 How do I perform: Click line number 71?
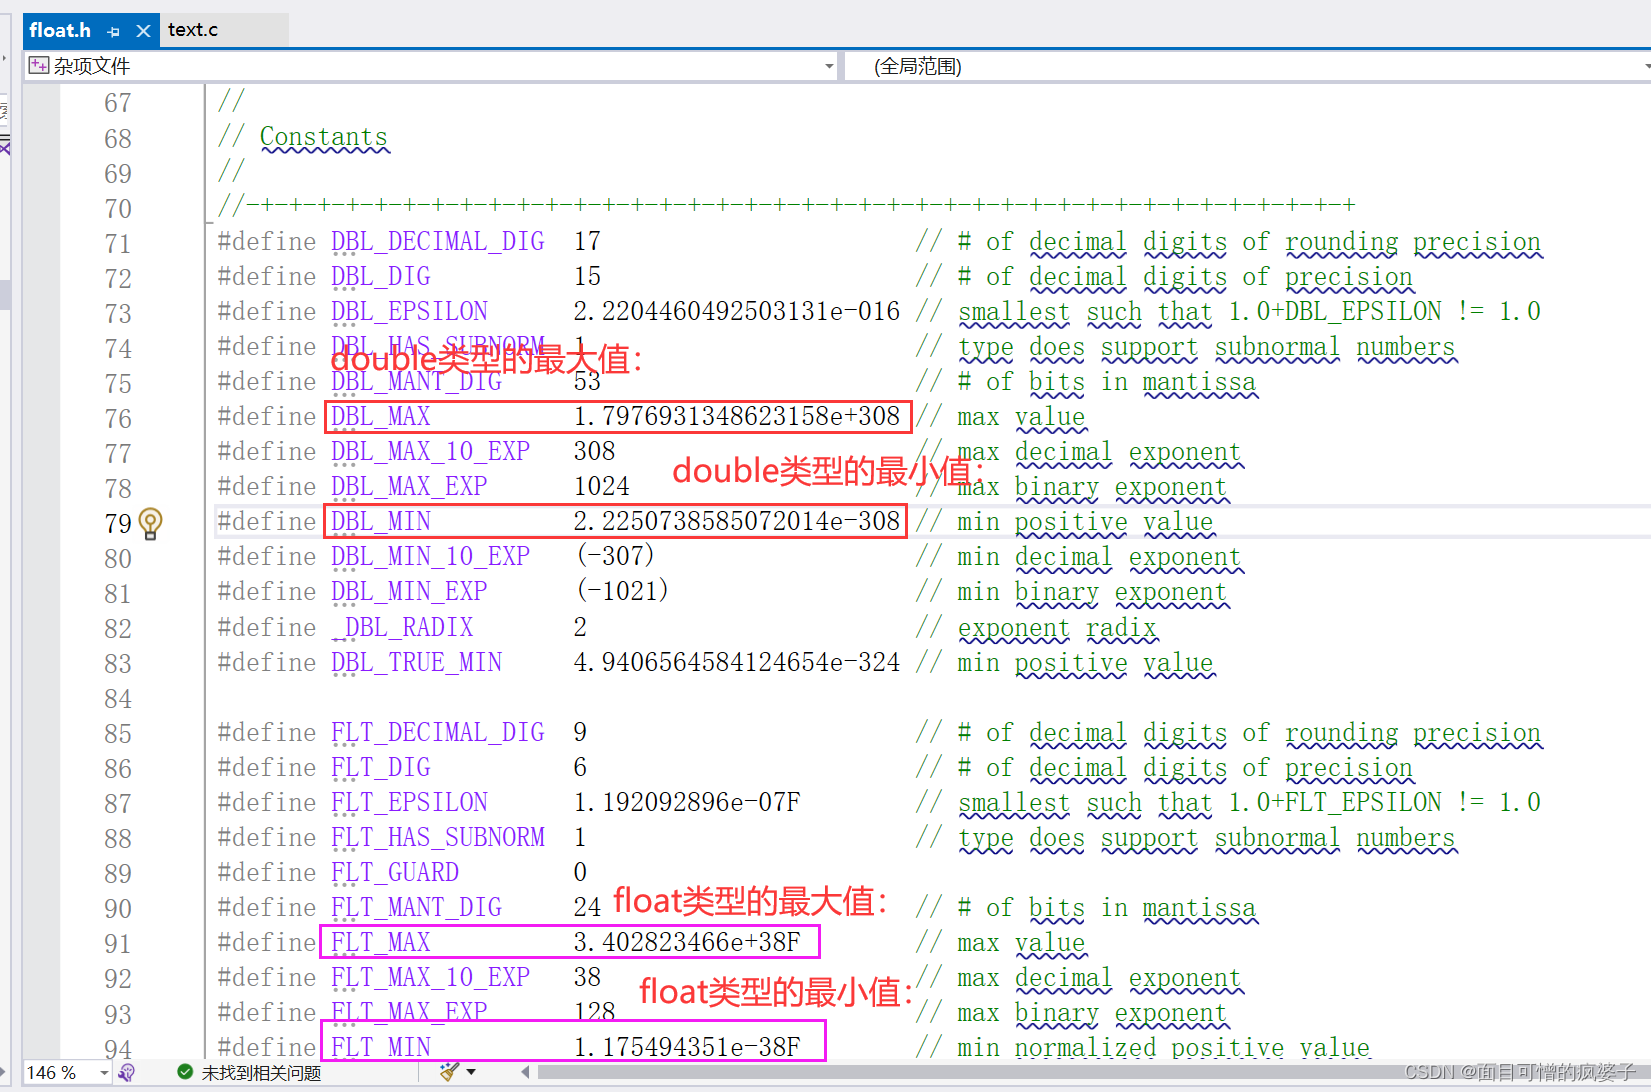point(118,243)
